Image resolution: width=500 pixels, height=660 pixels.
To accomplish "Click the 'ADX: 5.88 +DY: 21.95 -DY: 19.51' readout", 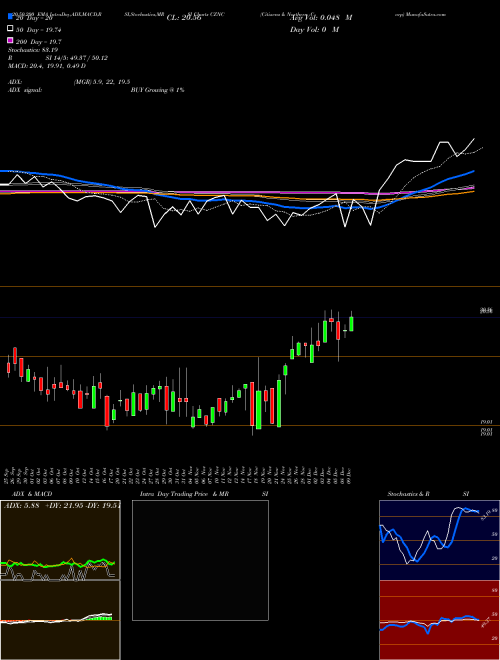I will point(62,506).
